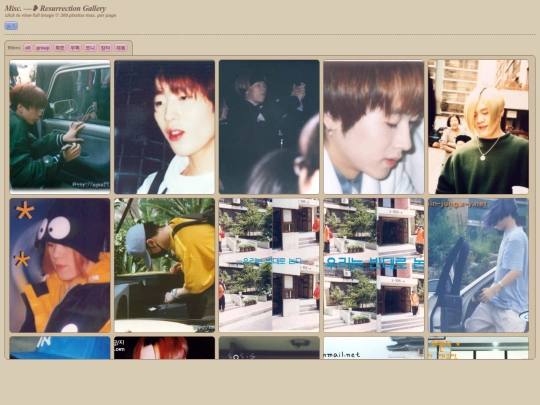540x405 pixels.
Task: Open photo of person in yellow shirt bending over car
Action: coord(165,265)
